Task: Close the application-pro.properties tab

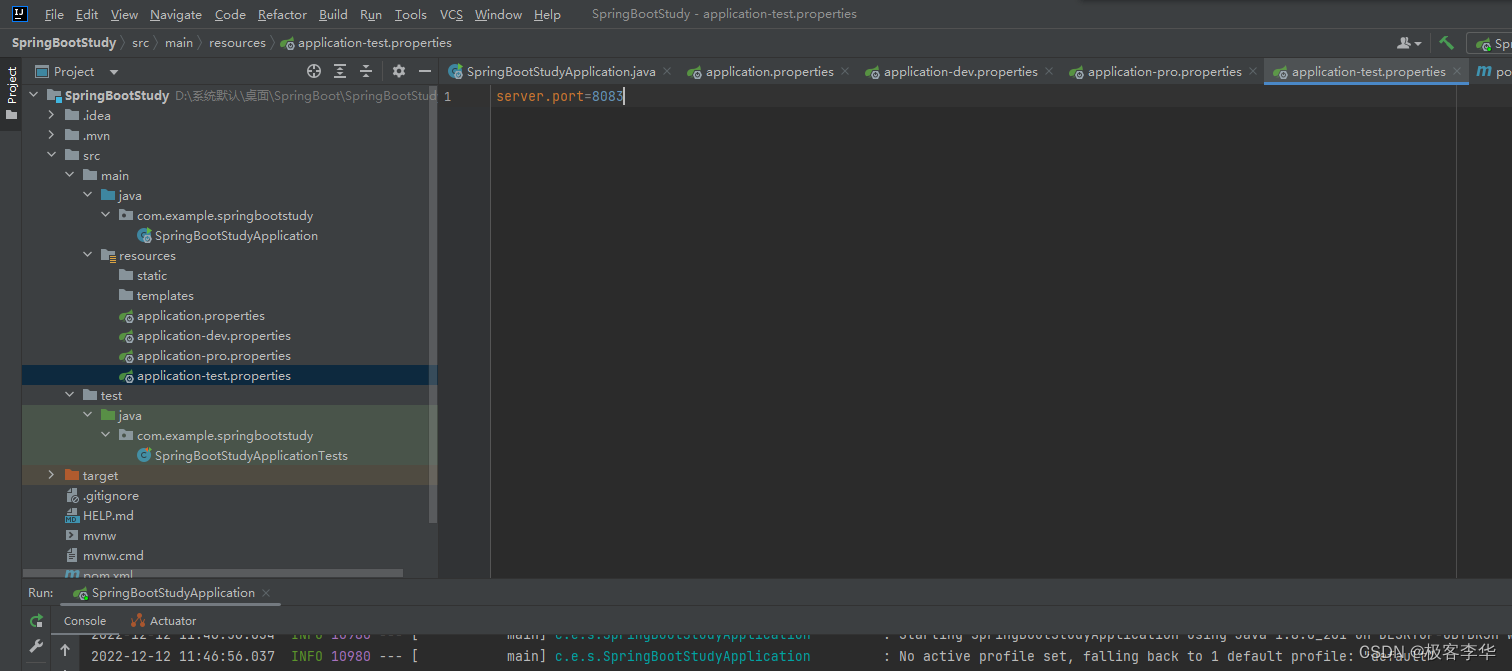Action: tap(1253, 72)
